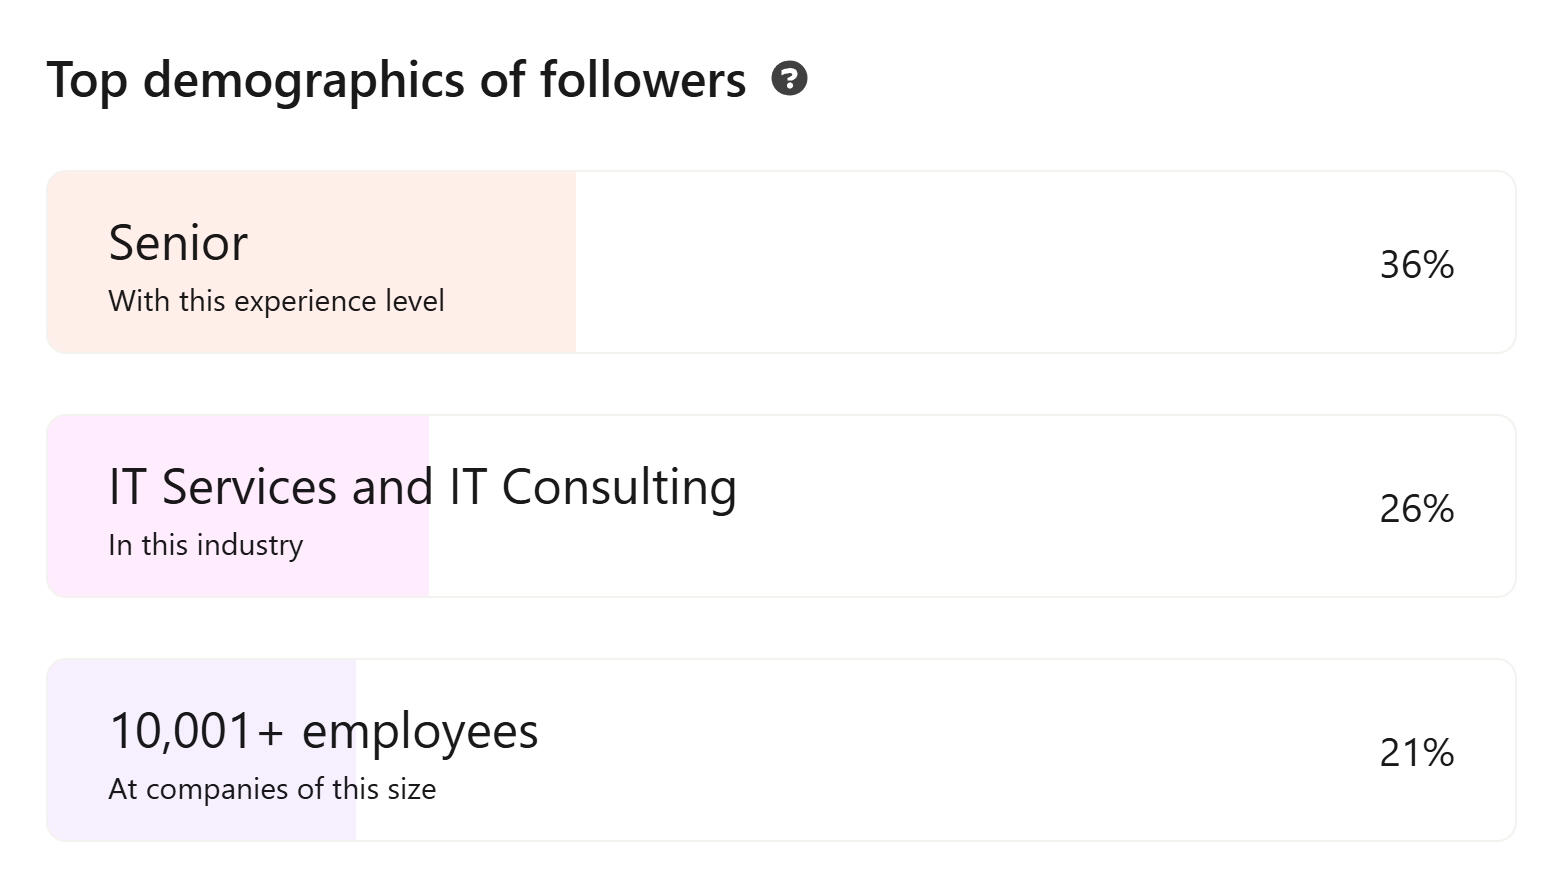
Task: Click the 26% industry value
Action: coord(1416,509)
